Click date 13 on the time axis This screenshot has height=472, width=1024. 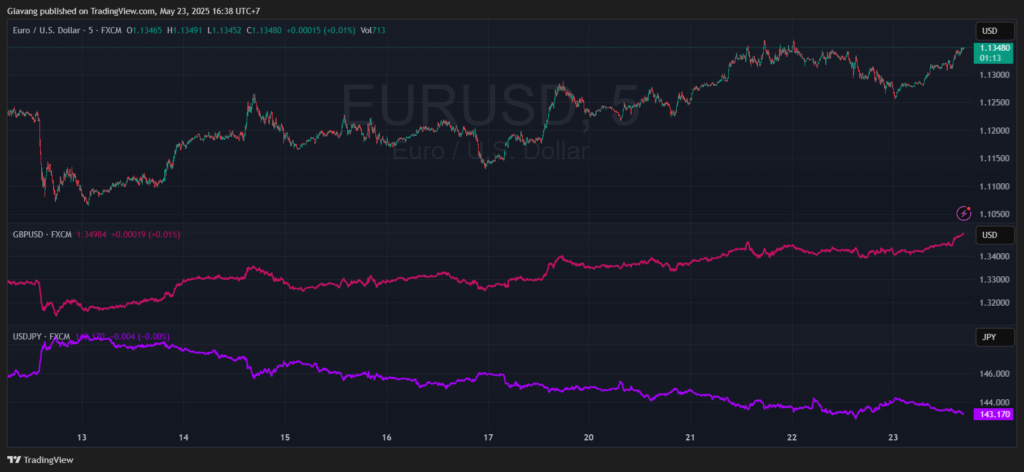pos(83,438)
